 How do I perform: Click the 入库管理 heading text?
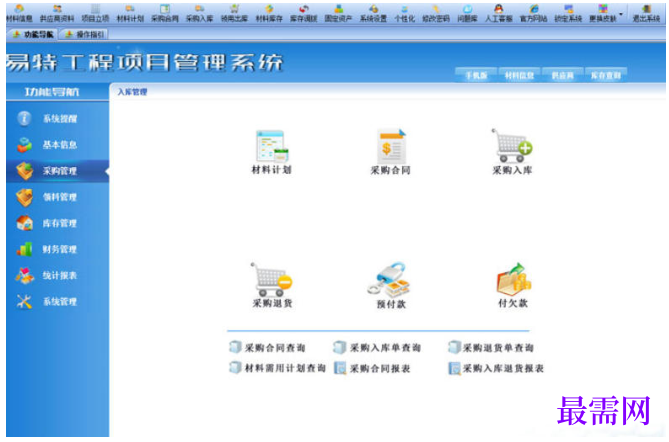tap(132, 92)
